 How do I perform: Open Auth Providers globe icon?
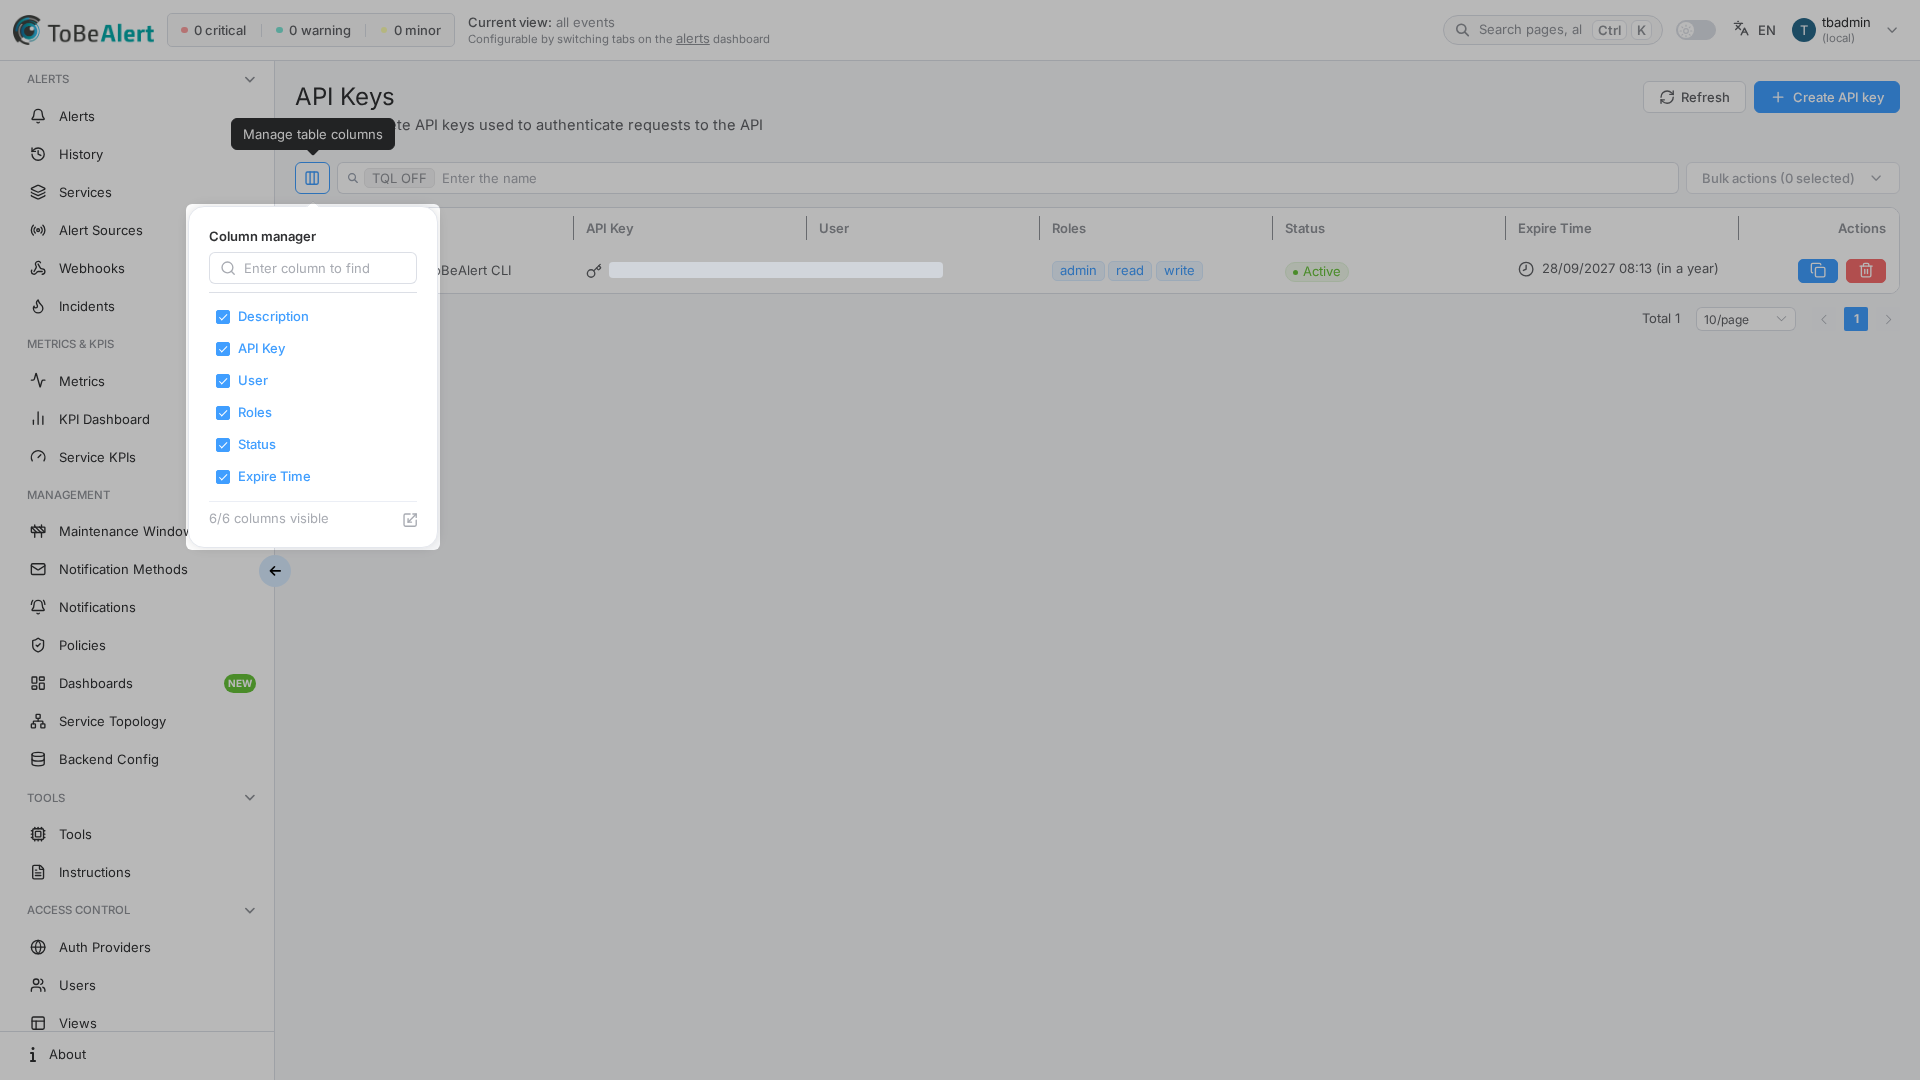click(38, 947)
